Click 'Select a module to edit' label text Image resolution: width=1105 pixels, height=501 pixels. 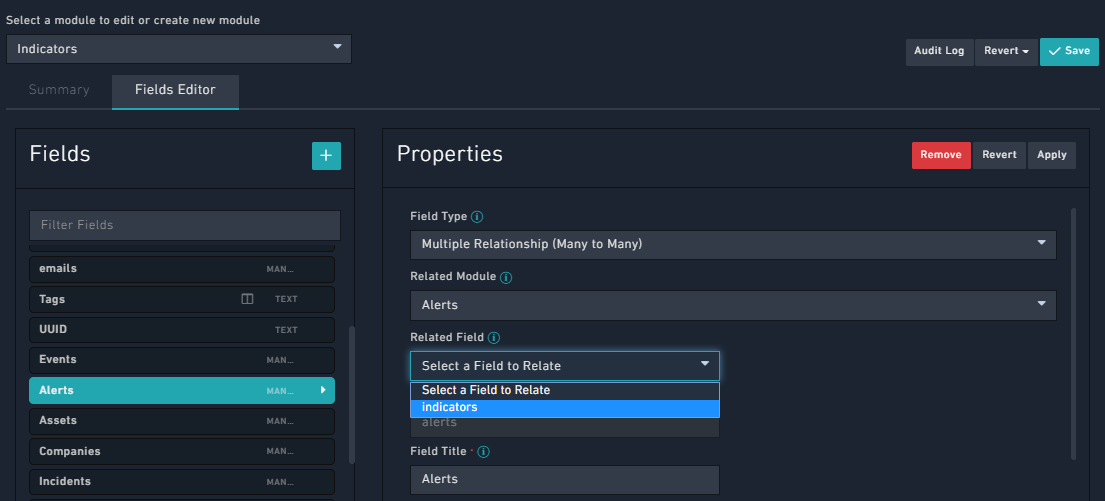(133, 20)
